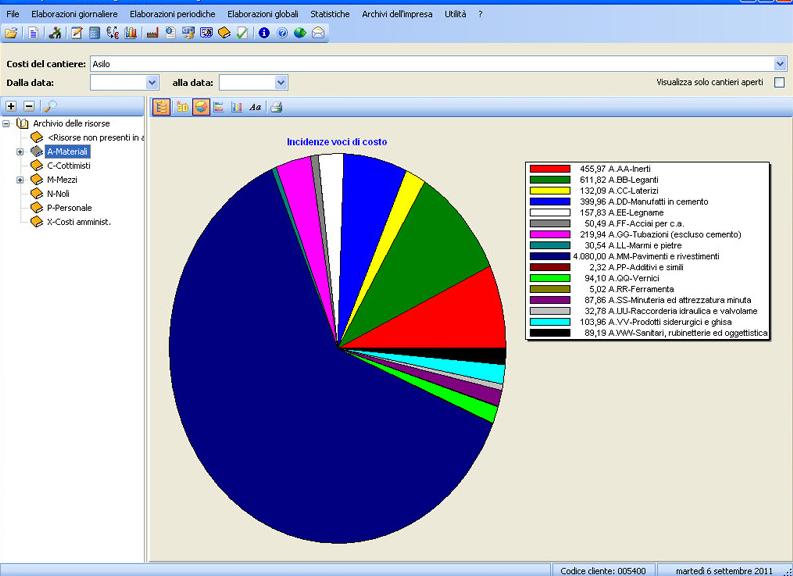Click the blue info icon in toolbar
This screenshot has width=793, height=576.
(x=264, y=33)
